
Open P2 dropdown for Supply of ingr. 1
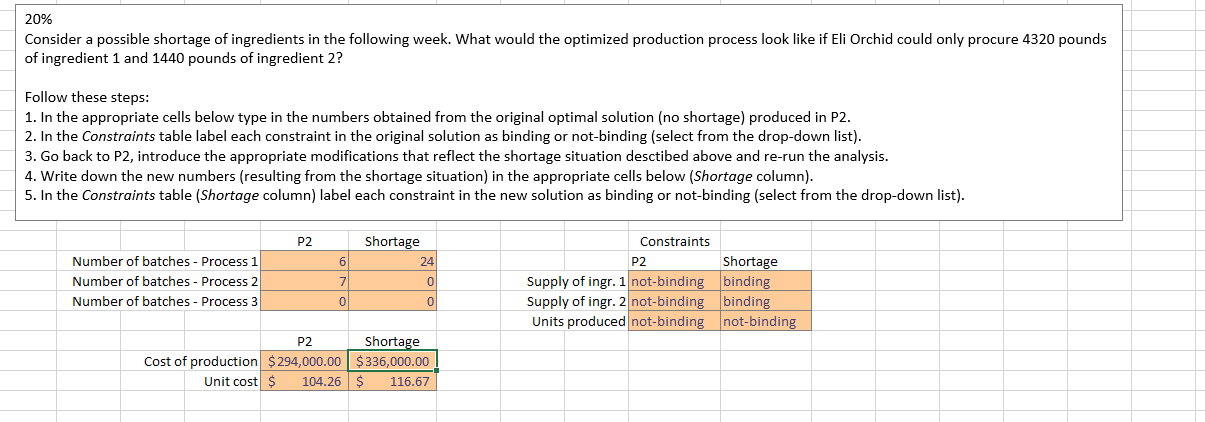point(673,282)
